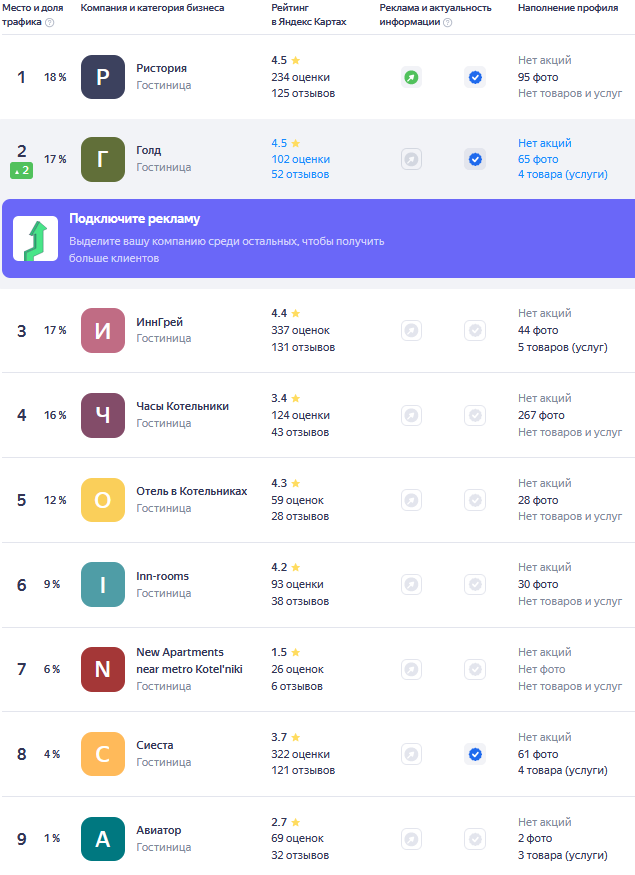
Task: Click advertising icon in Часы Котельники row
Action: coord(411,415)
